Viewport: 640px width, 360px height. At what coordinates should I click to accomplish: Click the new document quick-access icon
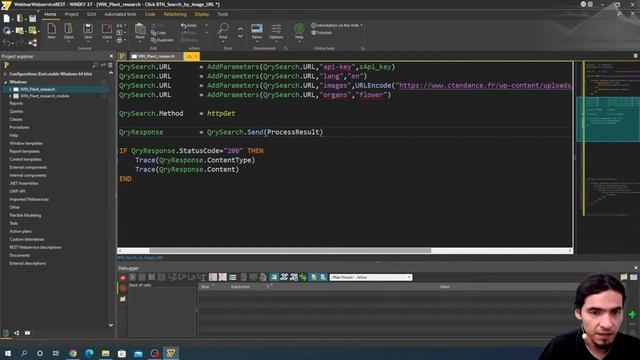(x=7, y=18)
